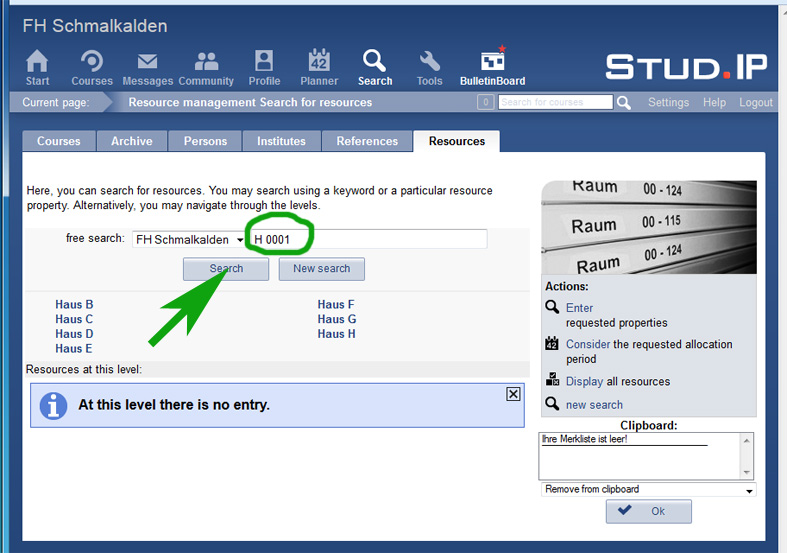This screenshot has width=787, height=553.
Task: Click the new search action link
Action: tap(594, 404)
